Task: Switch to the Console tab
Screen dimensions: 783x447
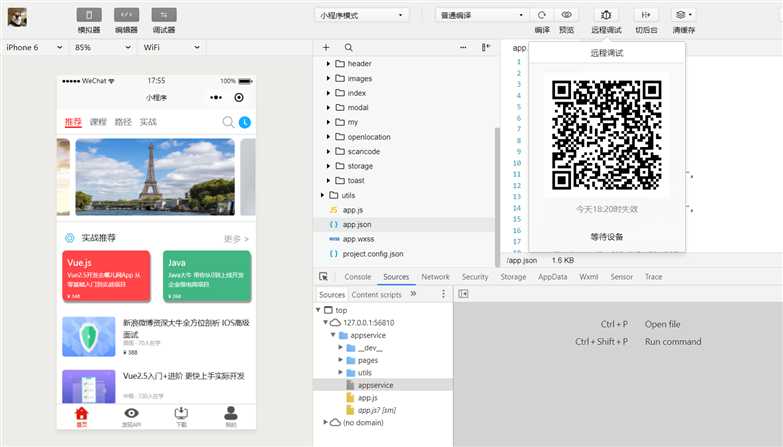Action: click(358, 277)
